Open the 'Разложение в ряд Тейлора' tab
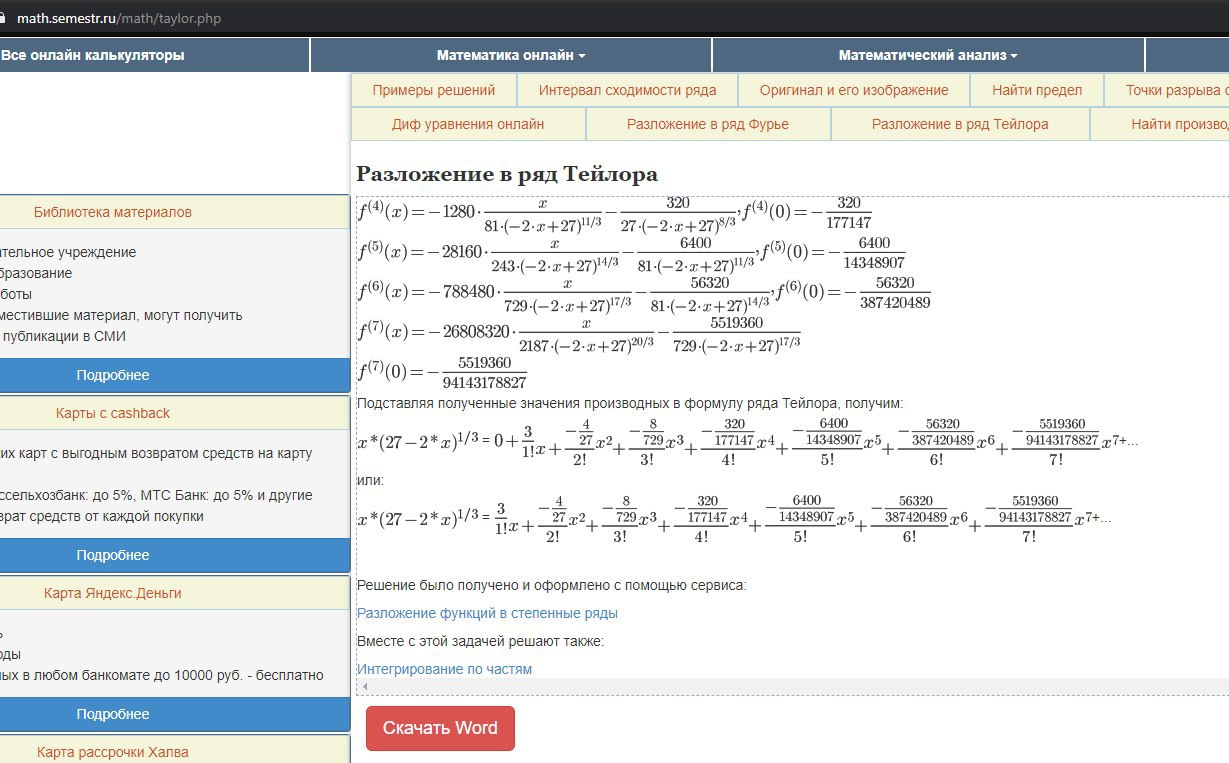The height and width of the screenshot is (763, 1229). (x=960, y=124)
